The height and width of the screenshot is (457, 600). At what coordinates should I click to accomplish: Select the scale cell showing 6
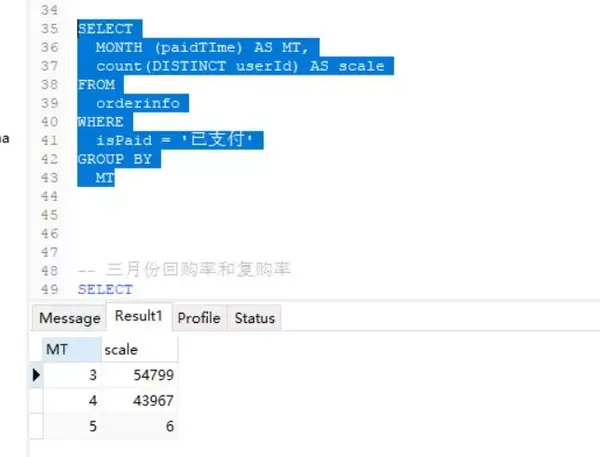point(140,426)
